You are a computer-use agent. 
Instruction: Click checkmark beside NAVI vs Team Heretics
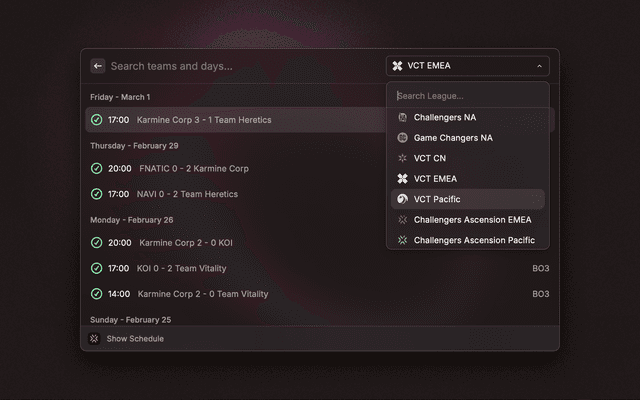97,194
